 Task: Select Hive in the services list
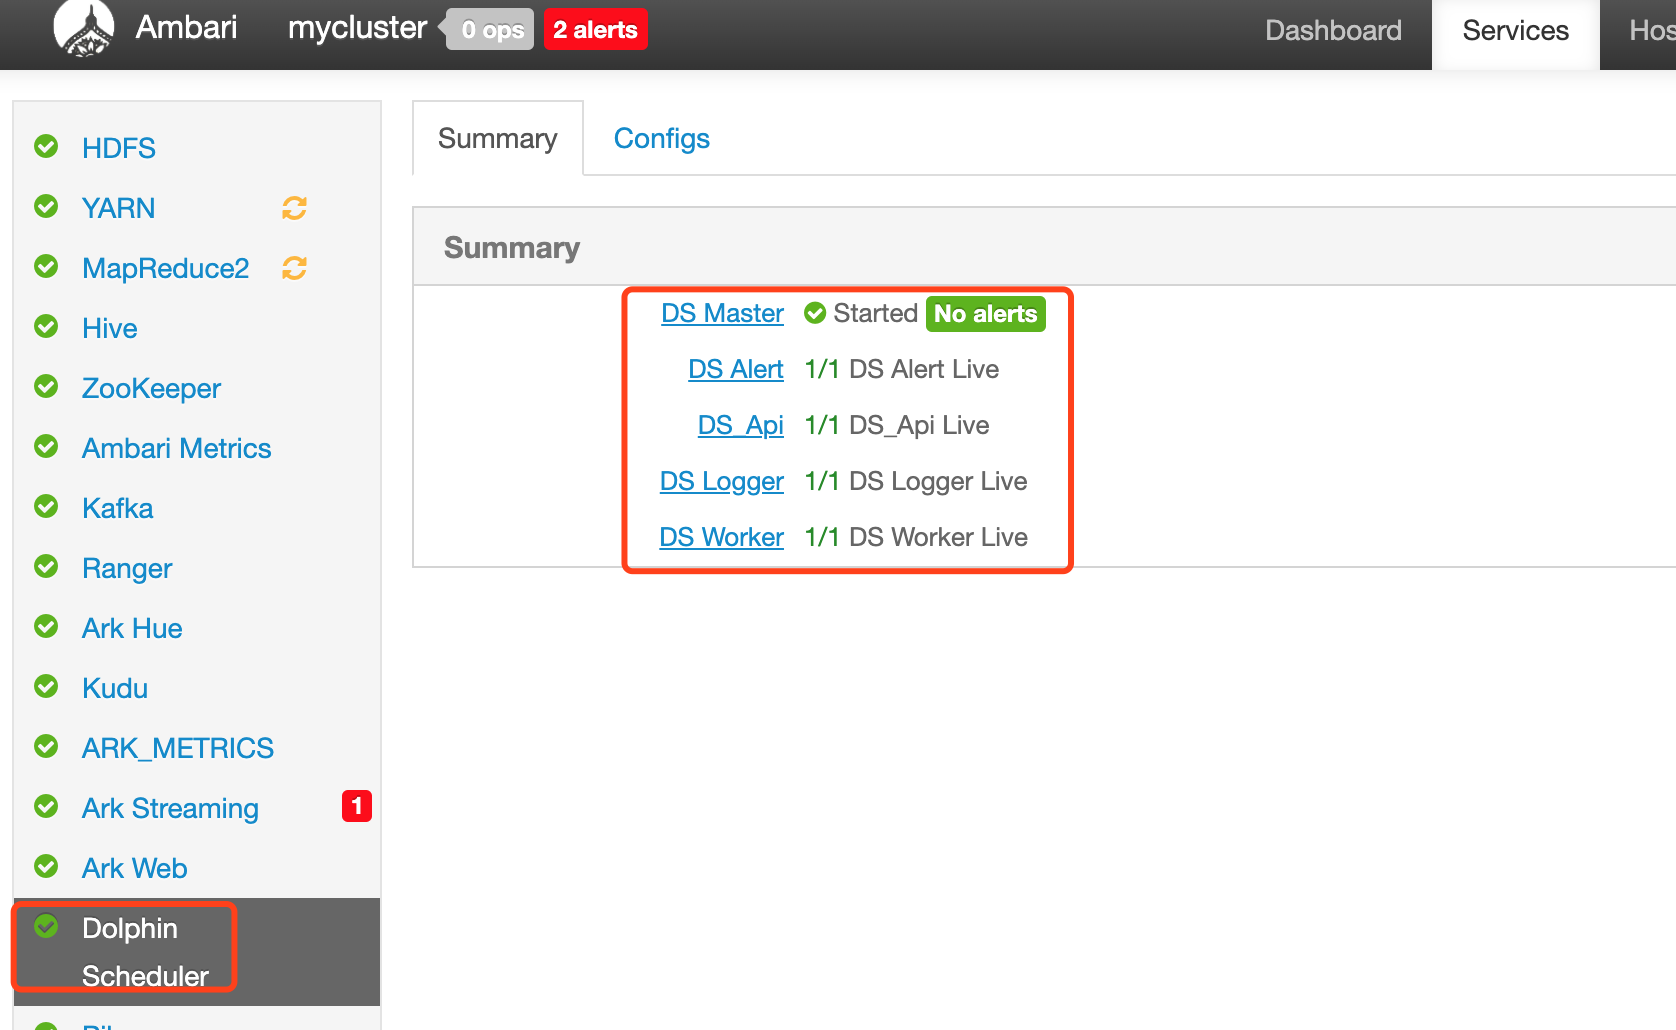[109, 328]
